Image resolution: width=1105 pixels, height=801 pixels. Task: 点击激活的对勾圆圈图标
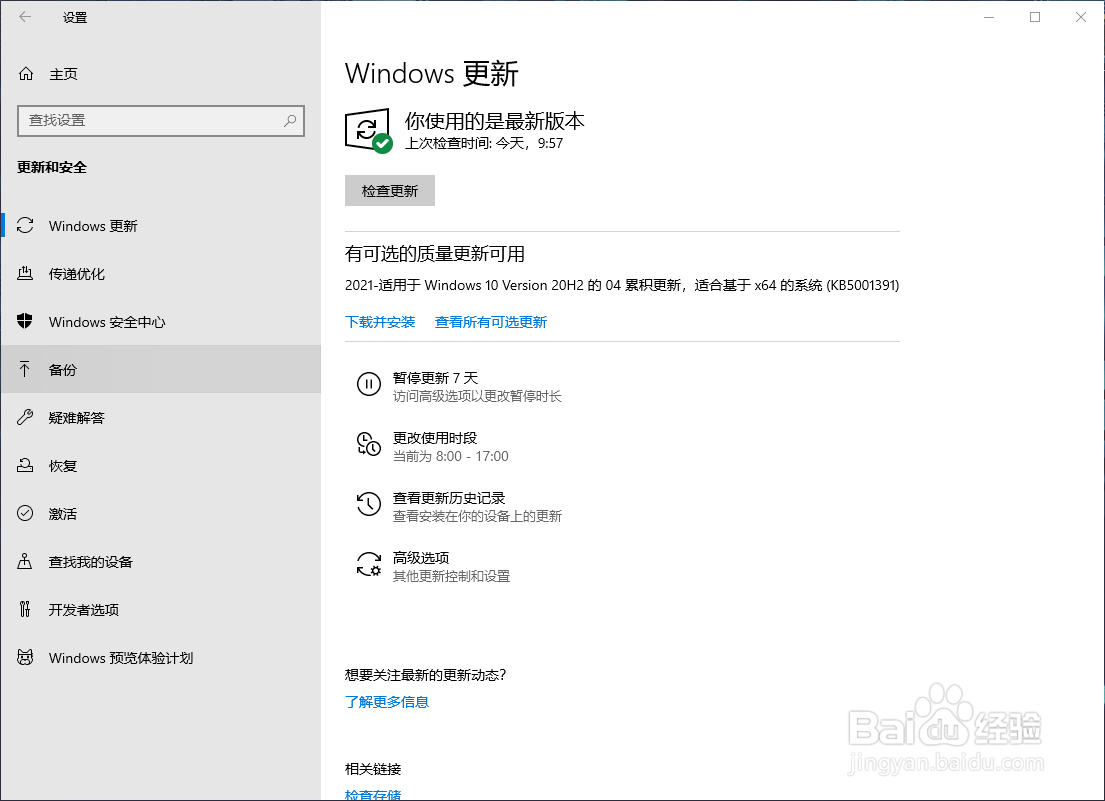coord(25,513)
